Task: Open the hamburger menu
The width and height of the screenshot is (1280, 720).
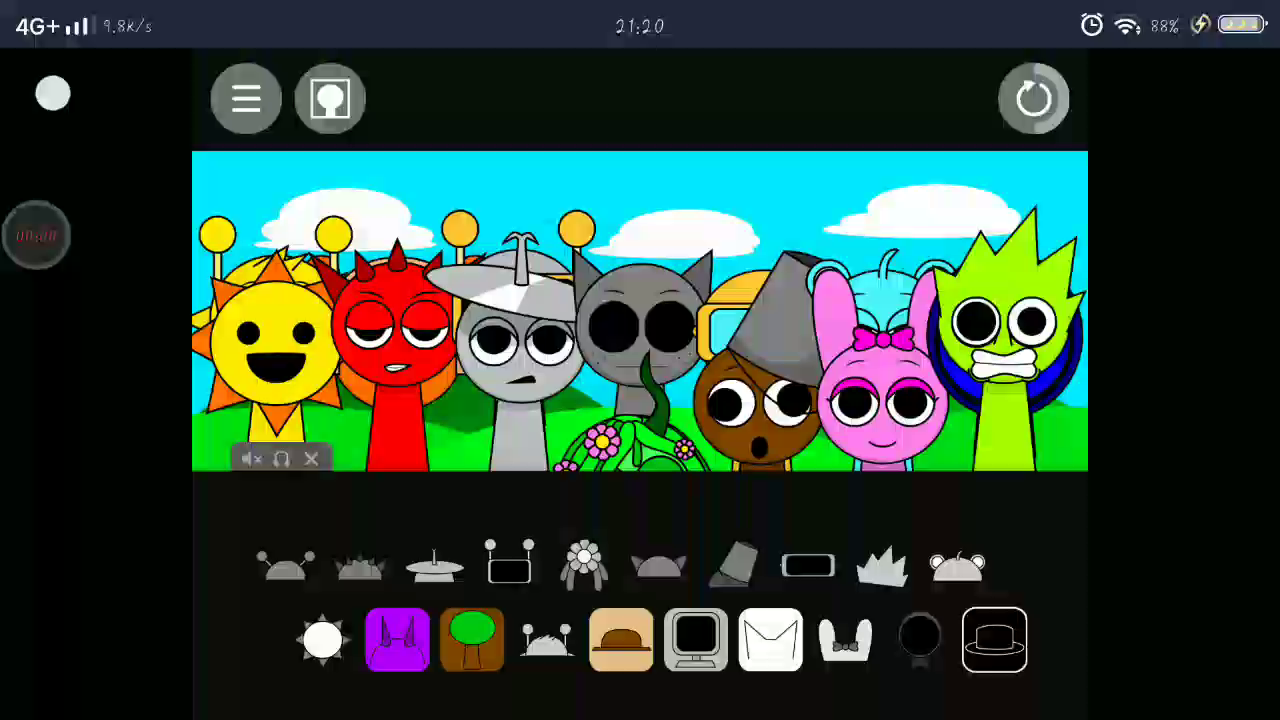Action: coord(246,98)
